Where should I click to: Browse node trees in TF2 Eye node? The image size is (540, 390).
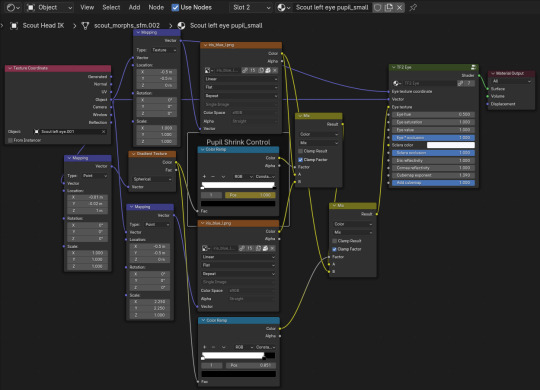396,83
